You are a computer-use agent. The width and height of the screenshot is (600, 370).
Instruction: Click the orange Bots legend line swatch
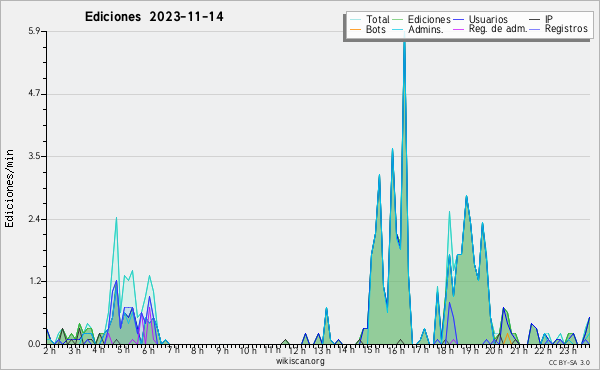355,29
